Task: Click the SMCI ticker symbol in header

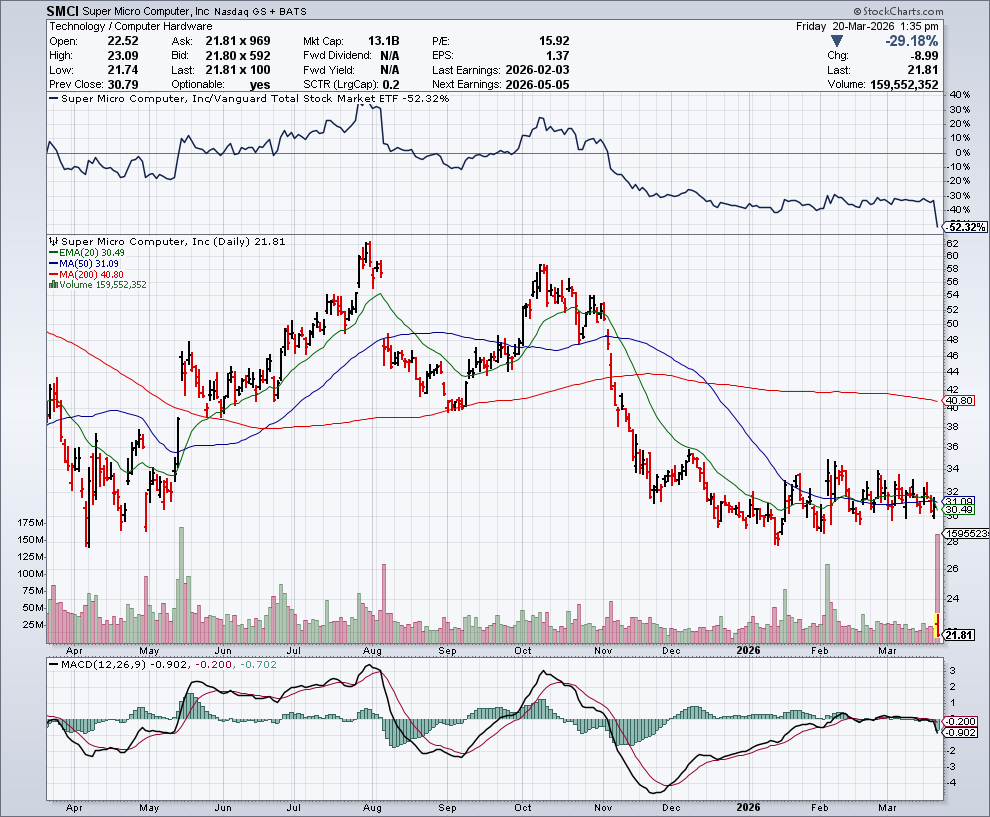Action: (64, 11)
